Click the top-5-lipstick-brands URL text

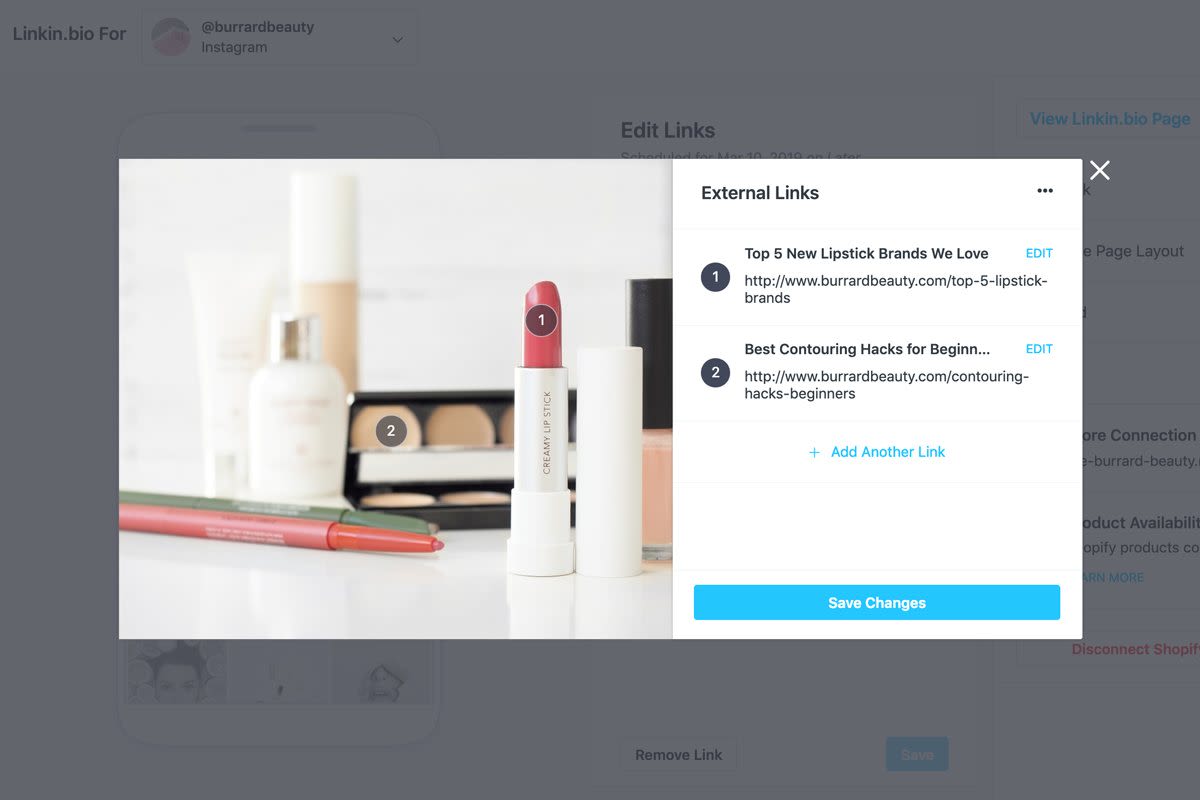point(896,289)
